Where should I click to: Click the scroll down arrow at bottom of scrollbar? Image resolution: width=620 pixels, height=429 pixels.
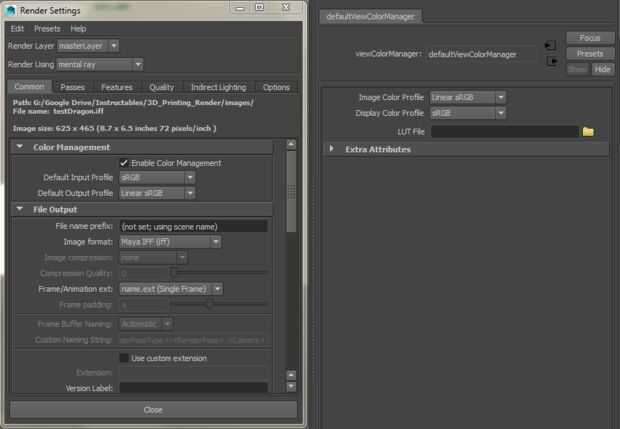[291, 386]
